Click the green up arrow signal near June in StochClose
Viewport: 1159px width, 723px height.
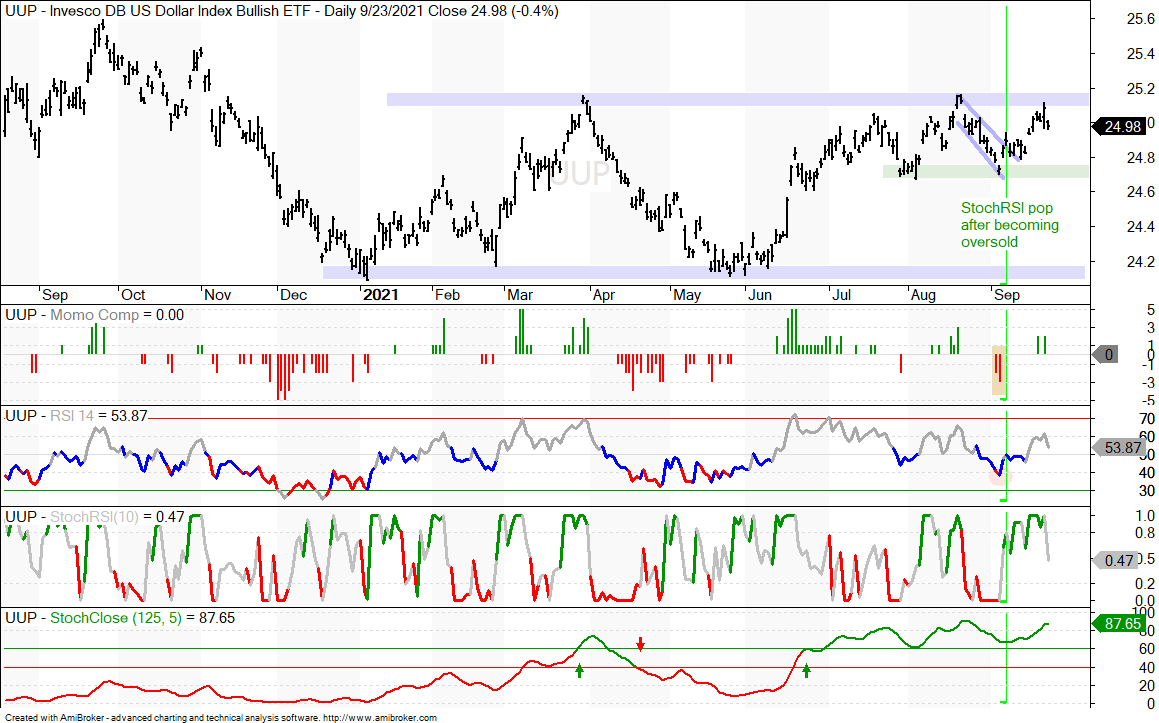(806, 671)
